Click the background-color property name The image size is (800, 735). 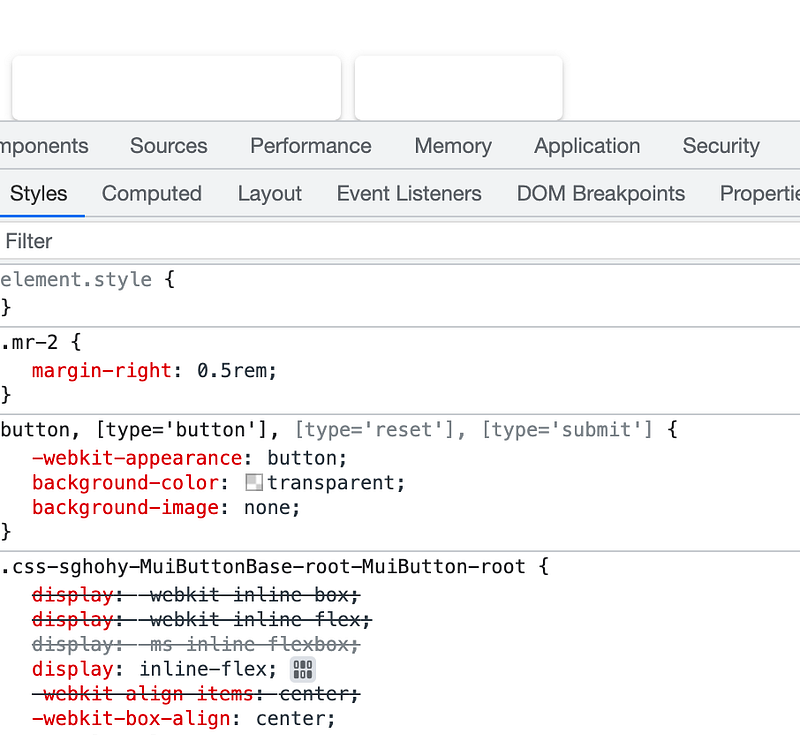point(126,483)
